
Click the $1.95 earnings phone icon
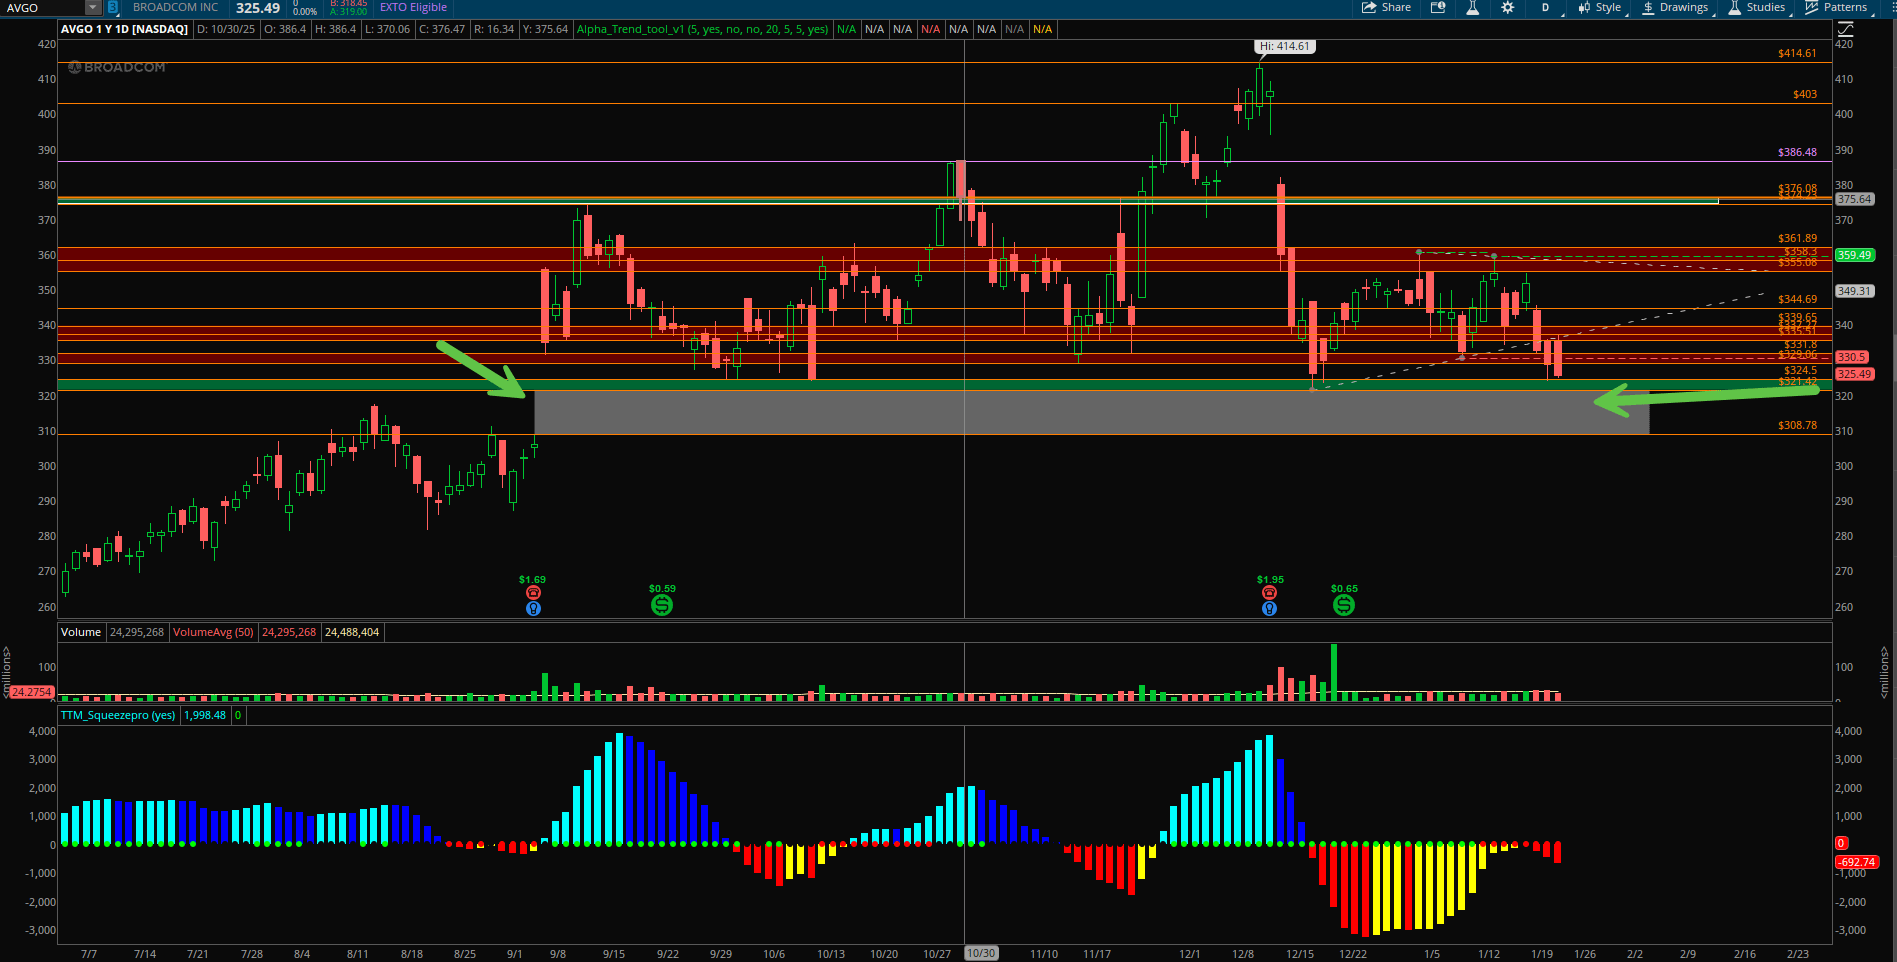point(1269,593)
